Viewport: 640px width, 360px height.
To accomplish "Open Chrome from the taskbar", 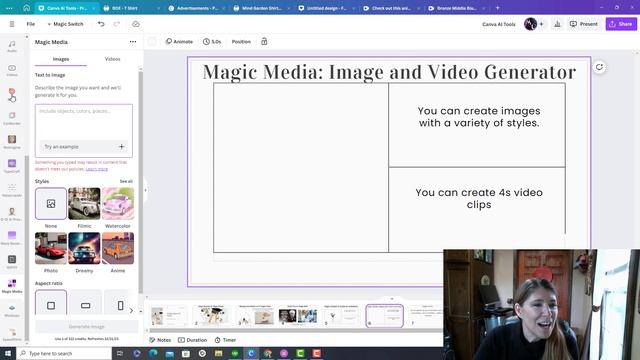I will click(x=267, y=353).
